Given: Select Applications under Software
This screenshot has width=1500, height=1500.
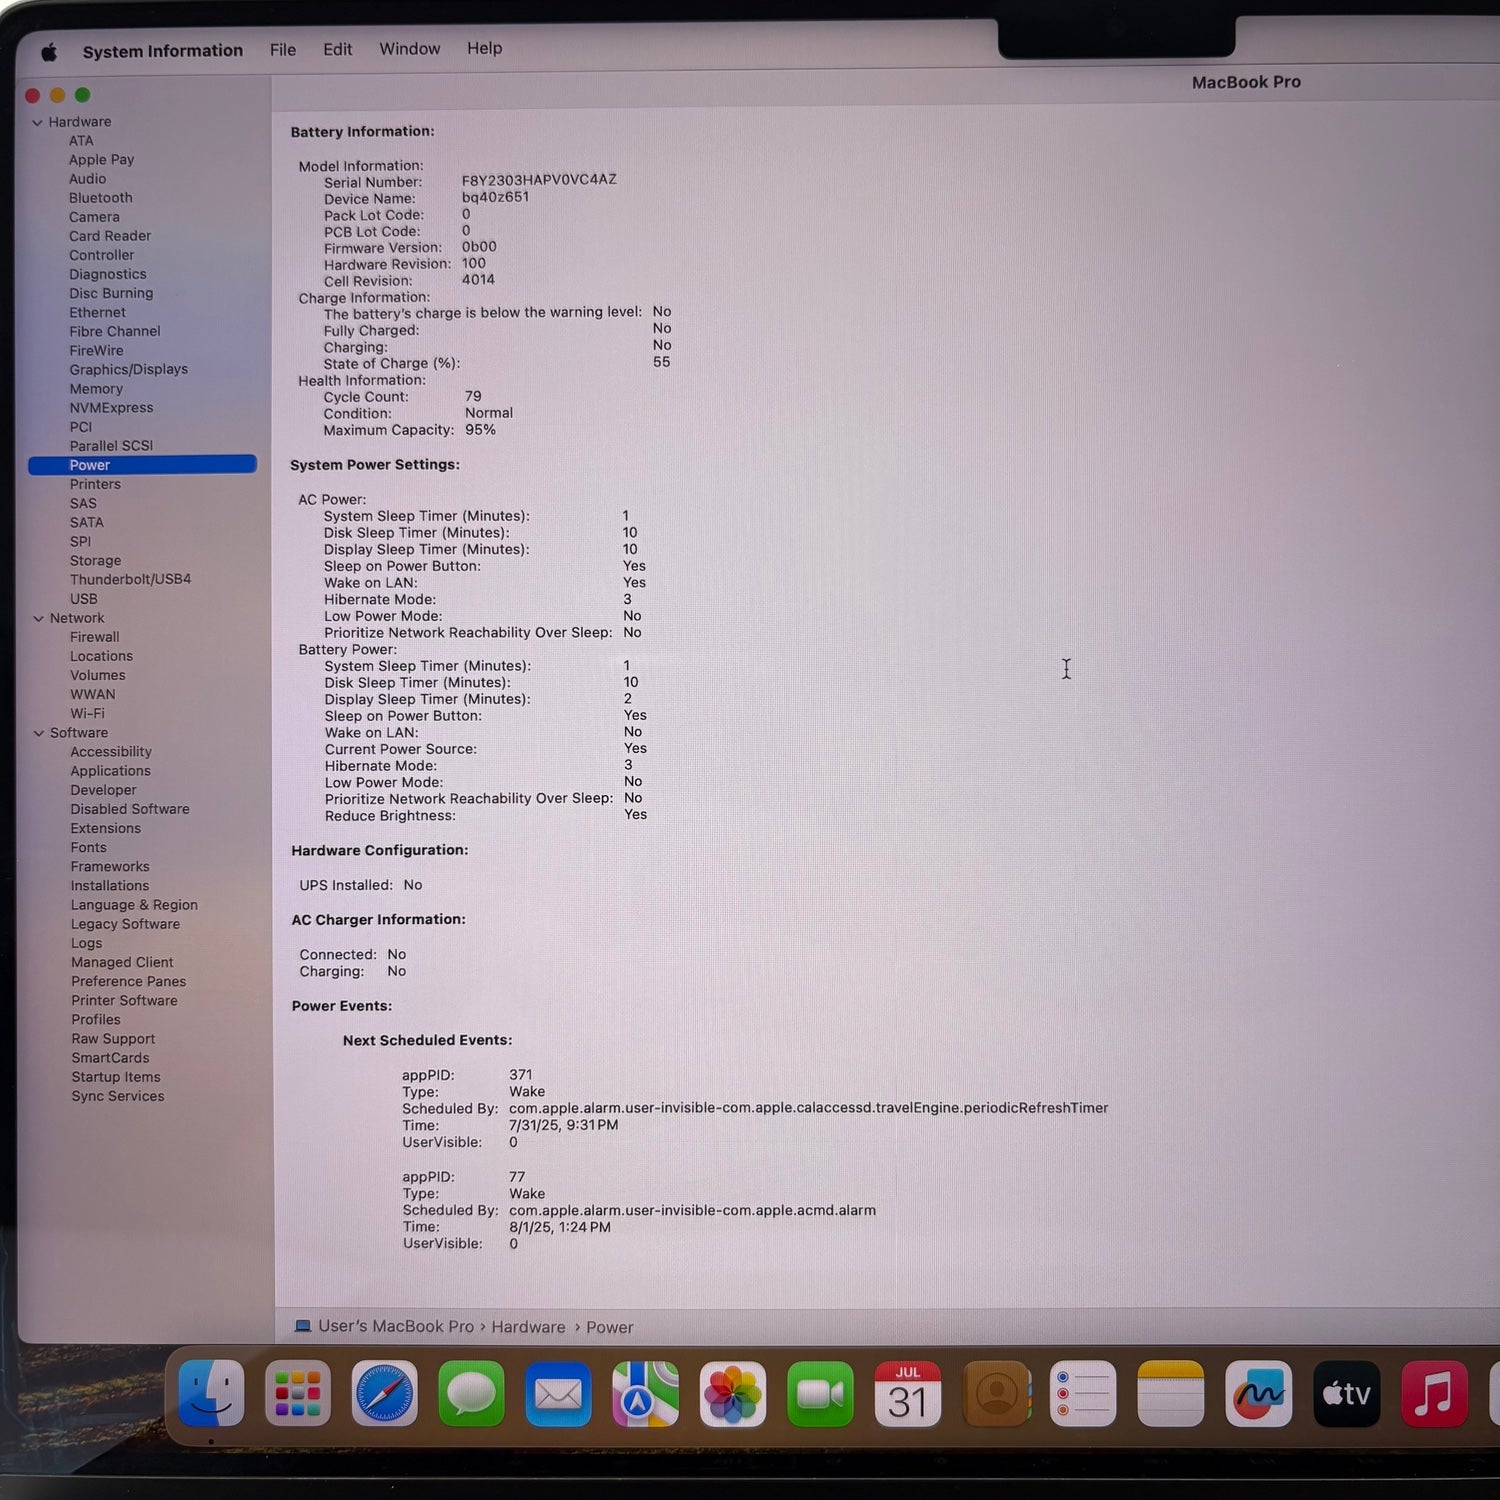Looking at the screenshot, I should pyautogui.click(x=110, y=771).
